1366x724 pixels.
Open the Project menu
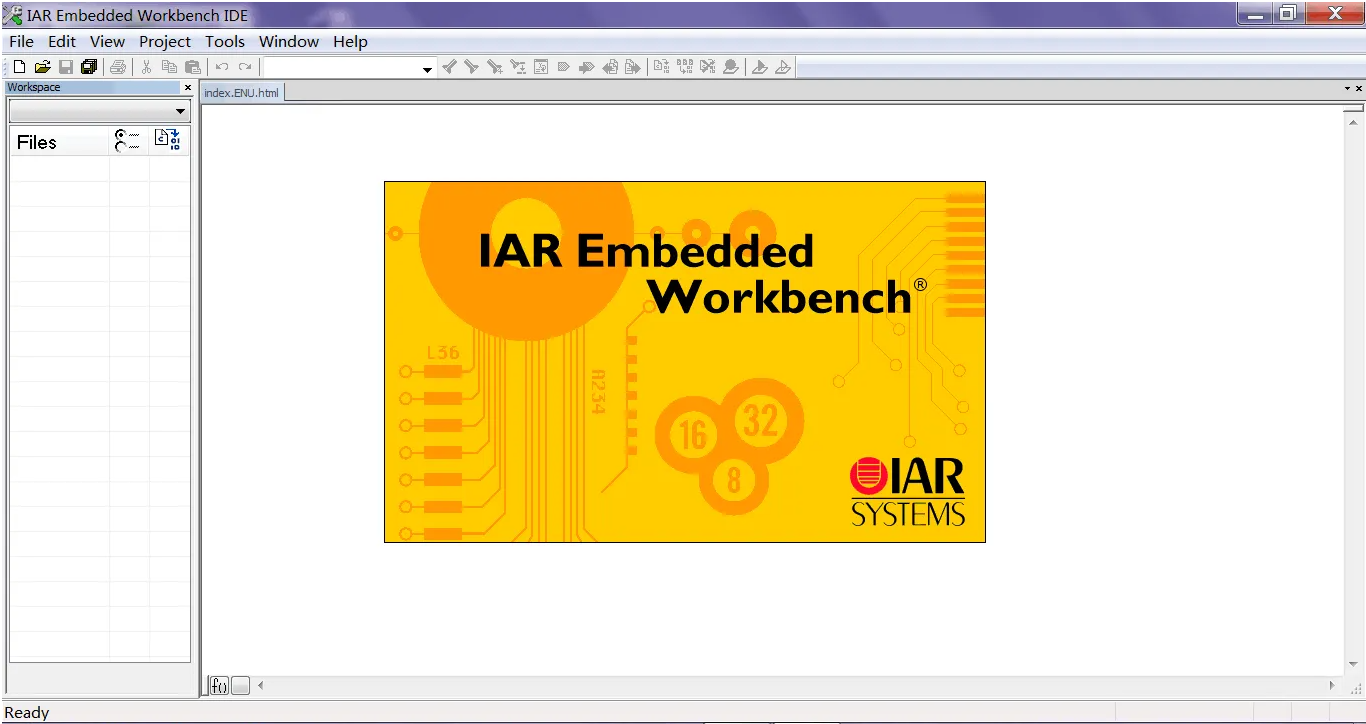coord(165,41)
